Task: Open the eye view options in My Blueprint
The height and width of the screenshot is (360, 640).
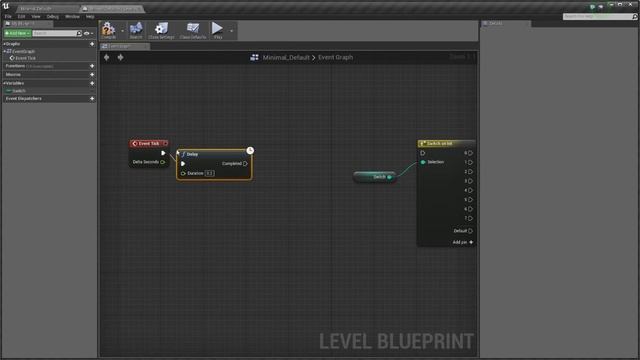Action: point(88,33)
